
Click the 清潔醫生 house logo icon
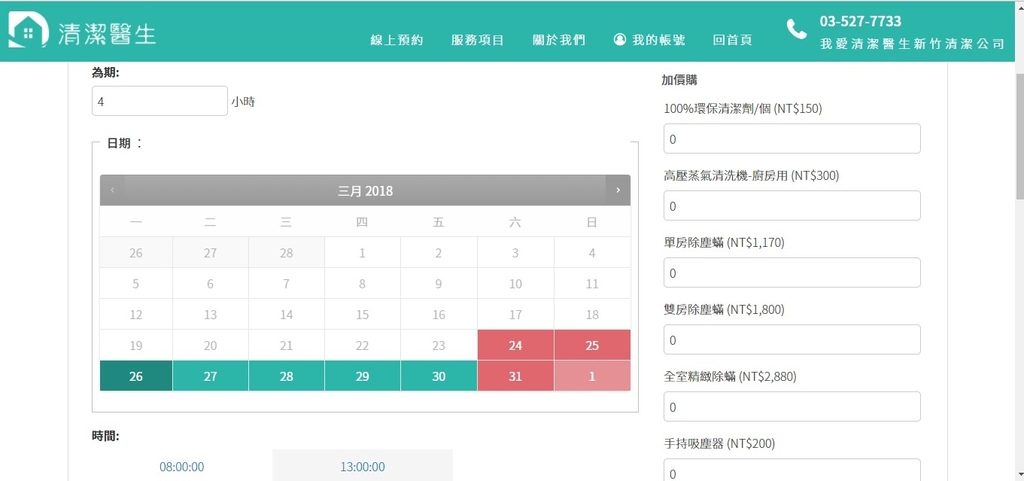pos(28,31)
